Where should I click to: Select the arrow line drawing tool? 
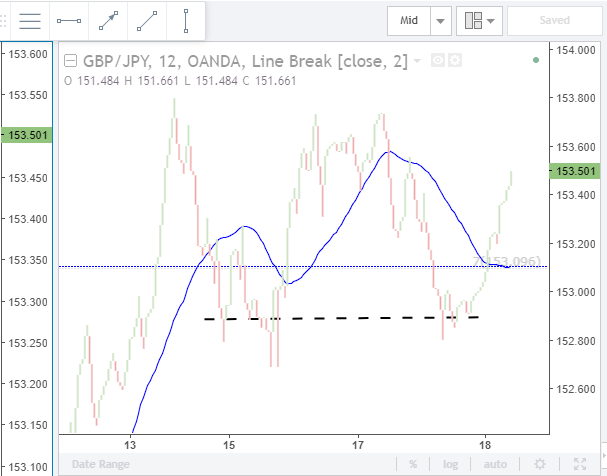click(108, 21)
